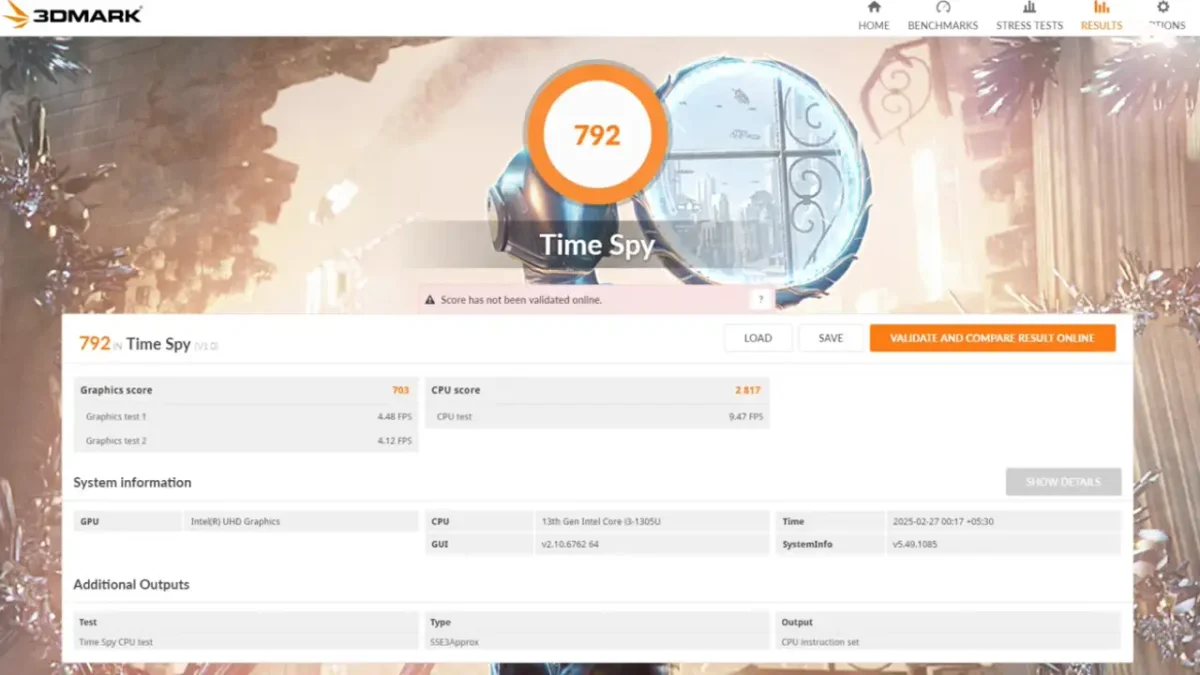Screen dimensions: 1200x675
Task: Click the SystemInfo version v5.49.1085
Action: [x=915, y=544]
